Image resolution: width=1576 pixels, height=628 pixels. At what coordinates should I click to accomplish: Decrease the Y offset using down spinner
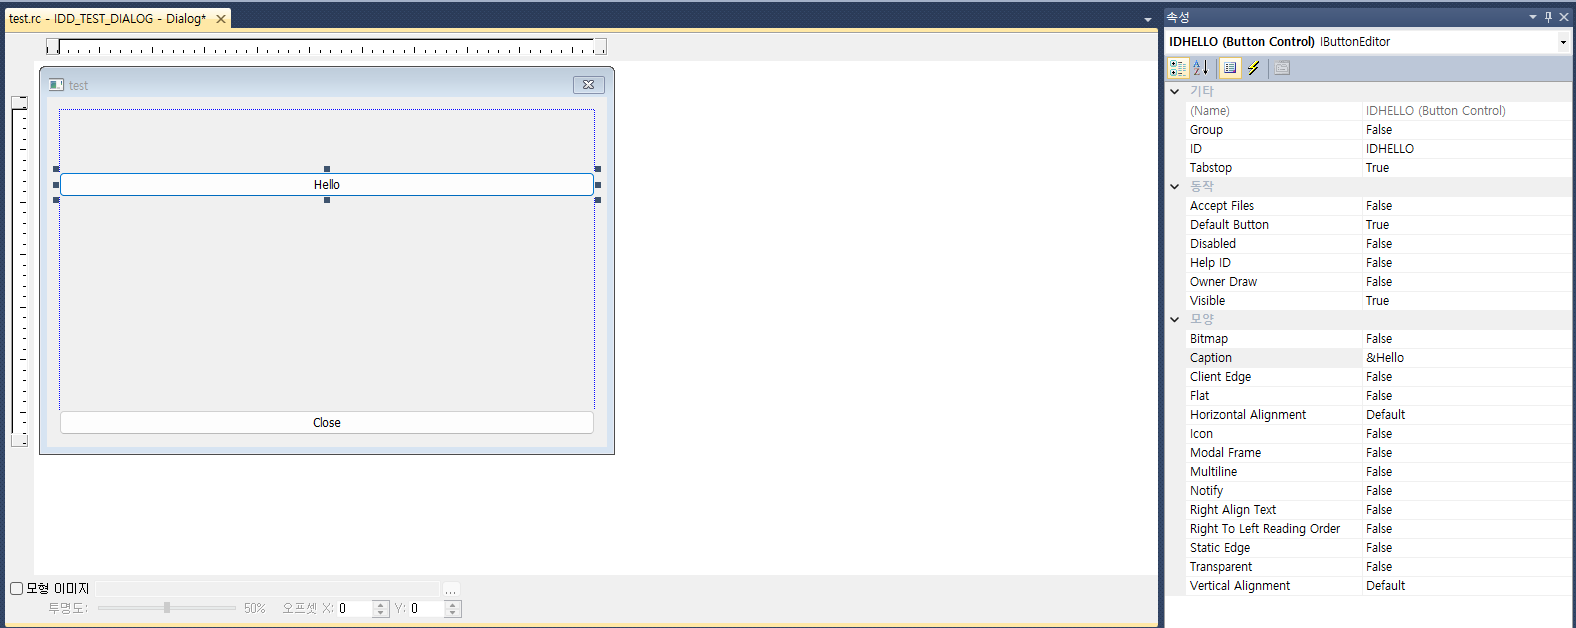point(452,612)
